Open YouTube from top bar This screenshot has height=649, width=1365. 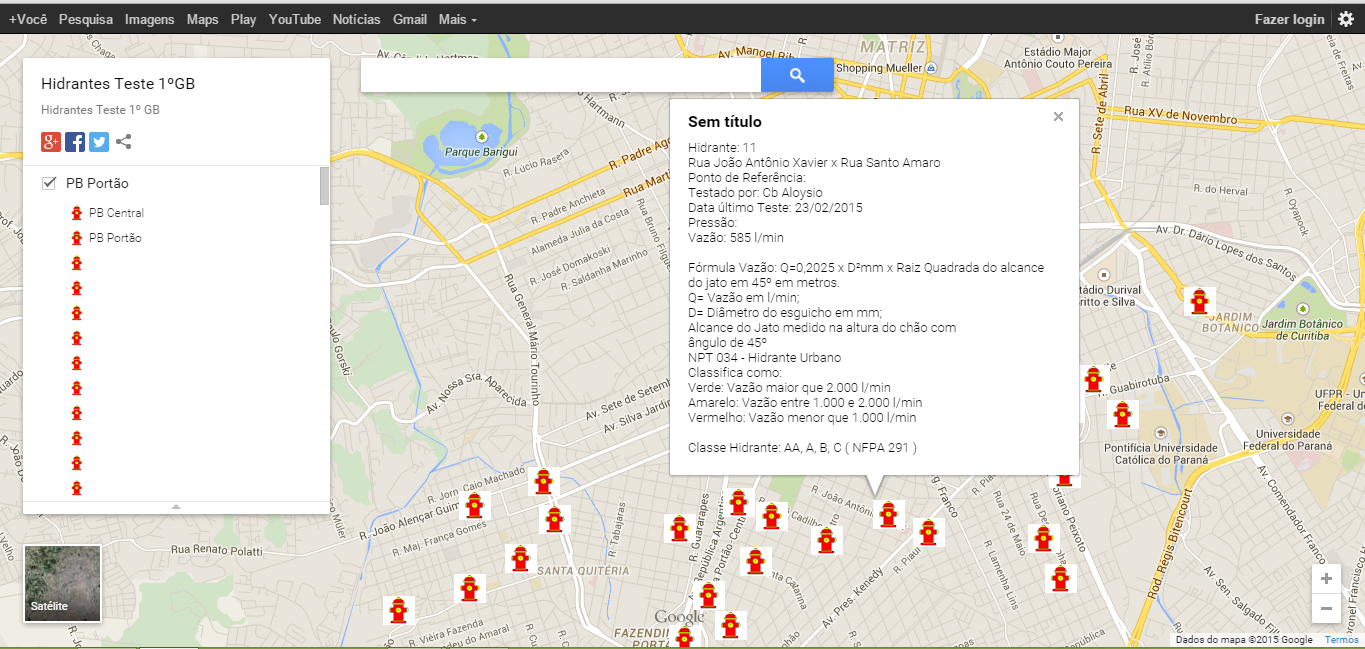pos(295,19)
